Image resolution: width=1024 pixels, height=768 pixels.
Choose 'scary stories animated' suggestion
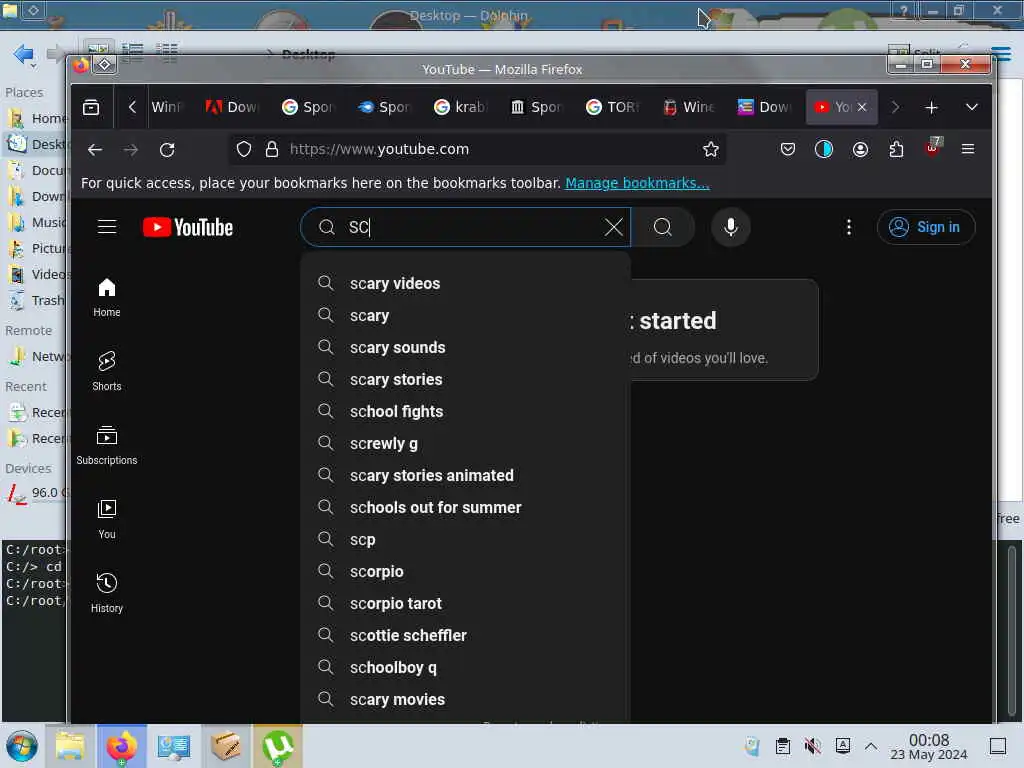[466, 475]
